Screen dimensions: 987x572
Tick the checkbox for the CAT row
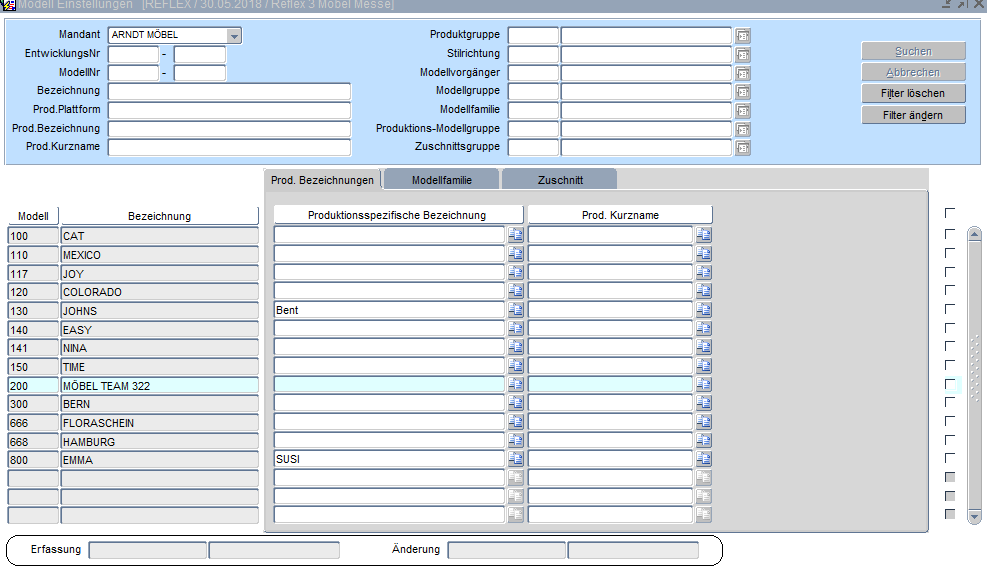[x=950, y=234]
